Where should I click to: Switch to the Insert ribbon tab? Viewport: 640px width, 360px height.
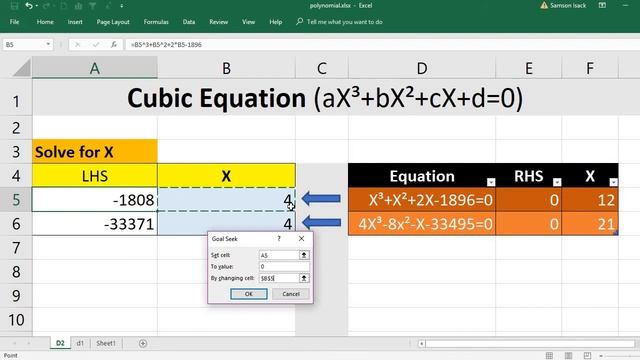point(75,22)
